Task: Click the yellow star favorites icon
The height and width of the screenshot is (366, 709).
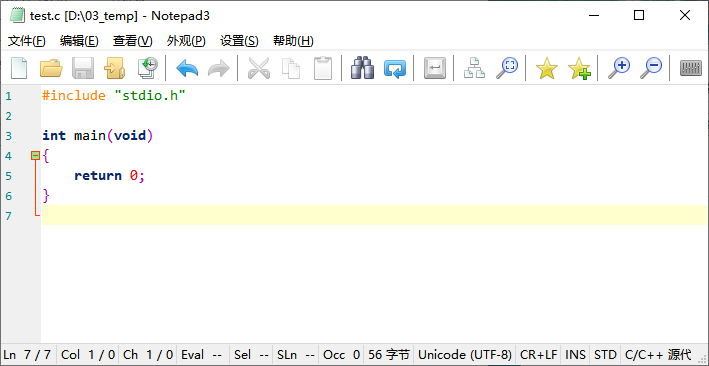Action: point(547,68)
